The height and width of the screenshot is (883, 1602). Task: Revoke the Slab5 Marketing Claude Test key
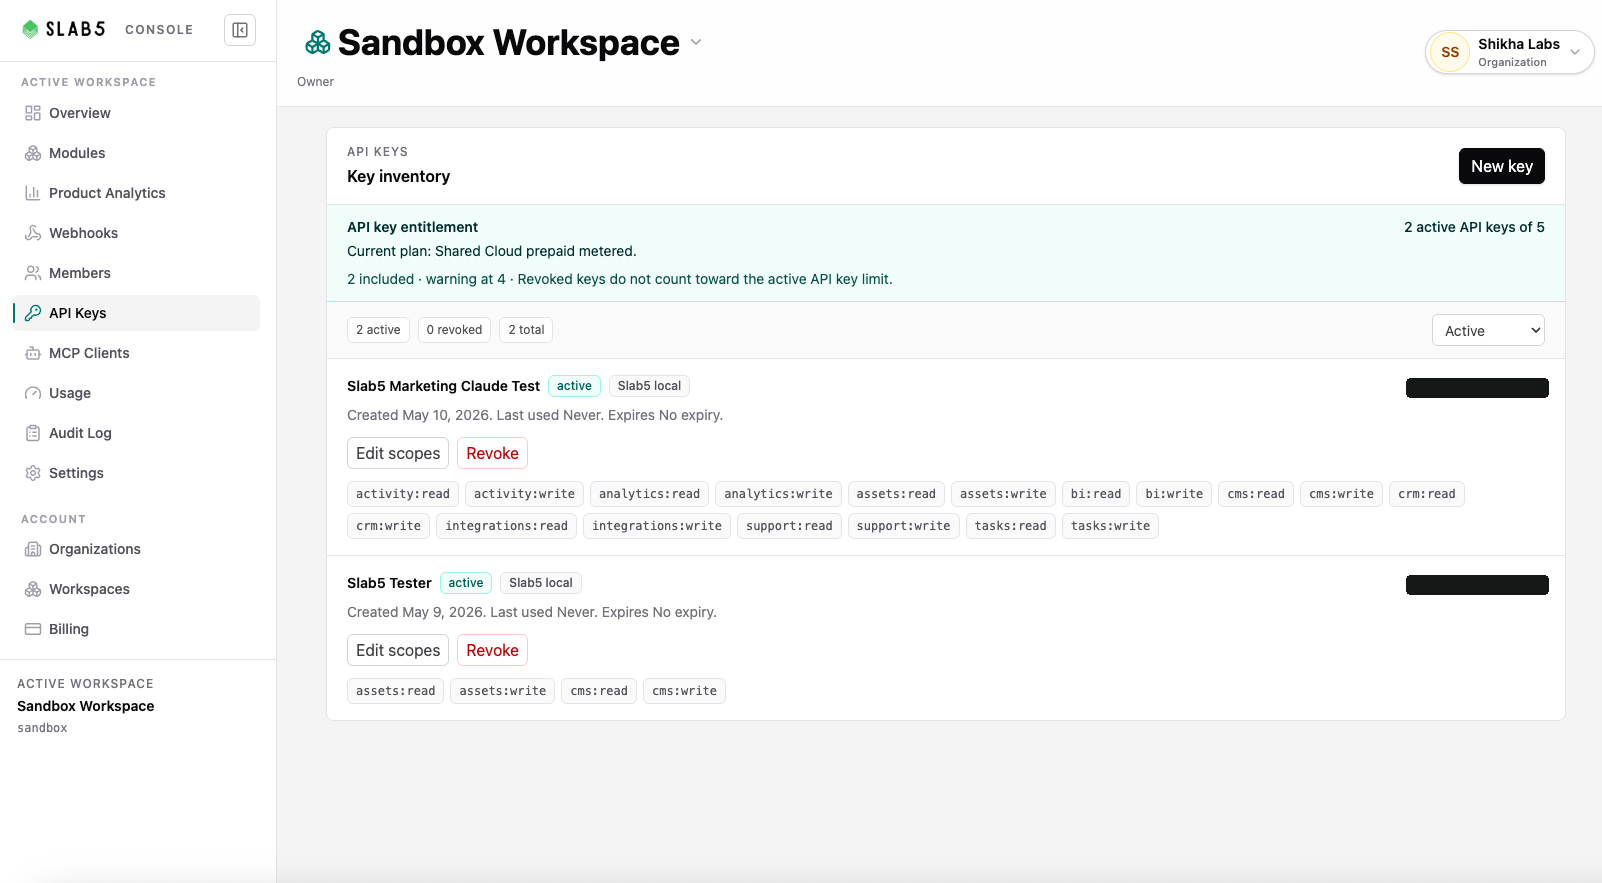pos(492,453)
